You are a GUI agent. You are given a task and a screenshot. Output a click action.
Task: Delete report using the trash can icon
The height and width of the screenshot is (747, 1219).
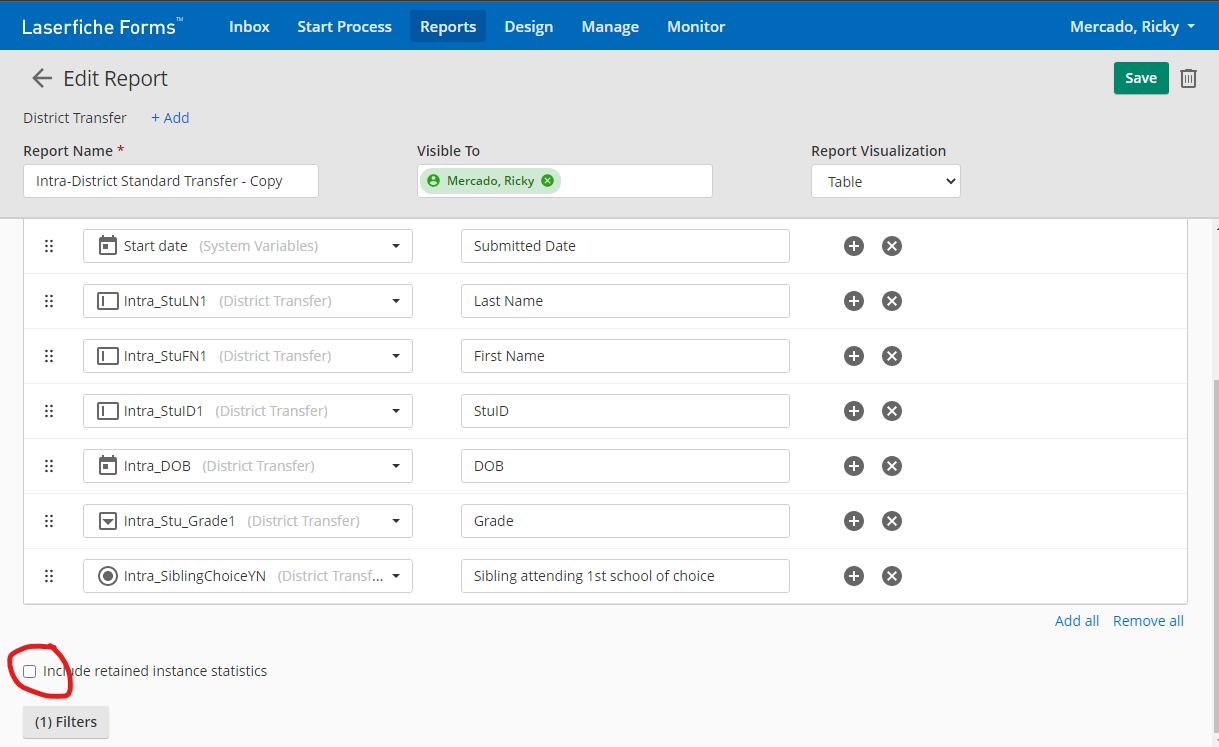[1188, 78]
